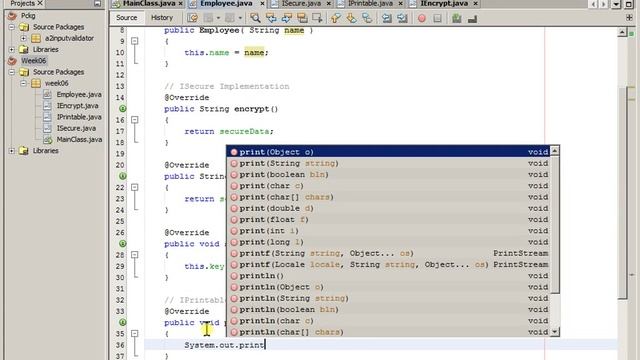Click the Comment toolbar icon
The image size is (640, 360).
(x=456, y=18)
